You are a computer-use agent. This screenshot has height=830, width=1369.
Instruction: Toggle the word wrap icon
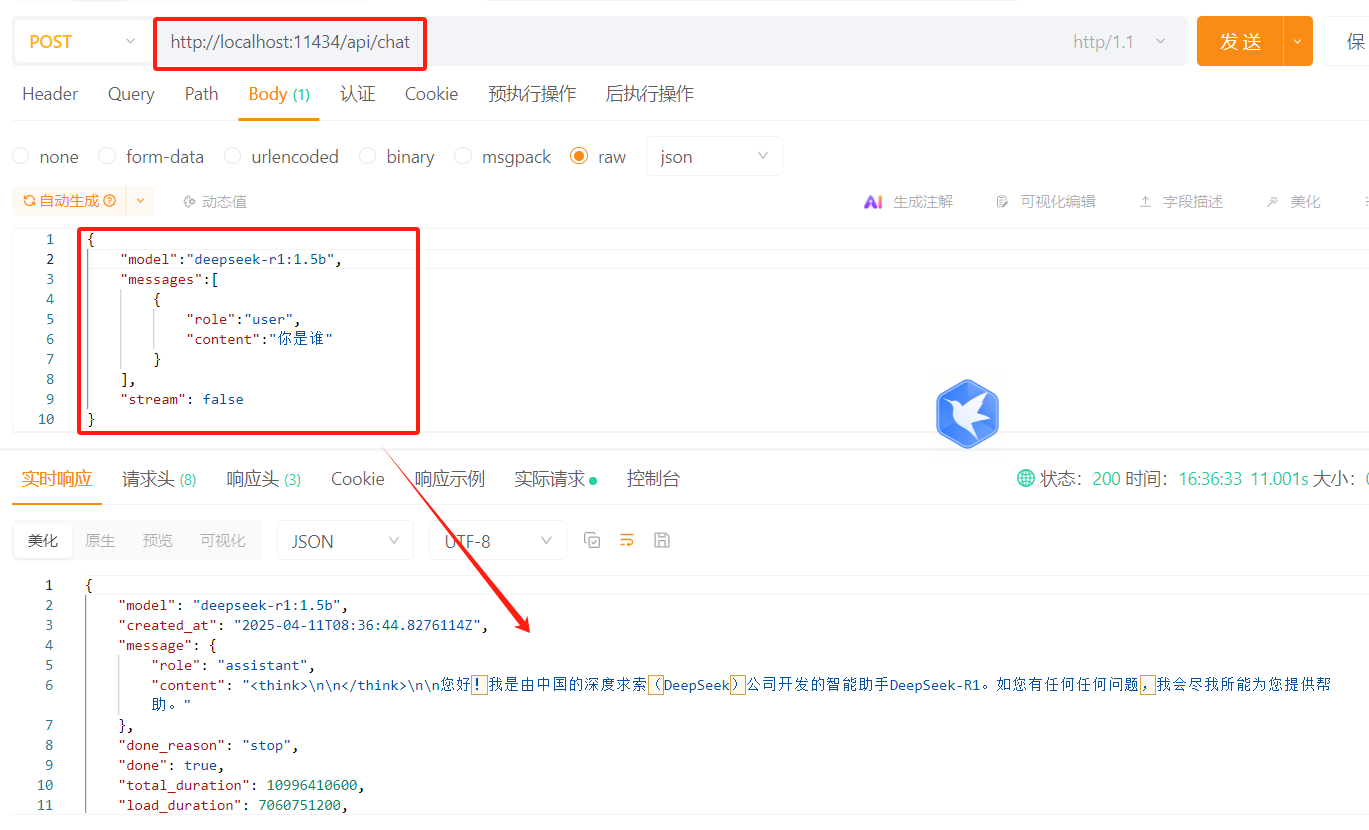coord(627,540)
